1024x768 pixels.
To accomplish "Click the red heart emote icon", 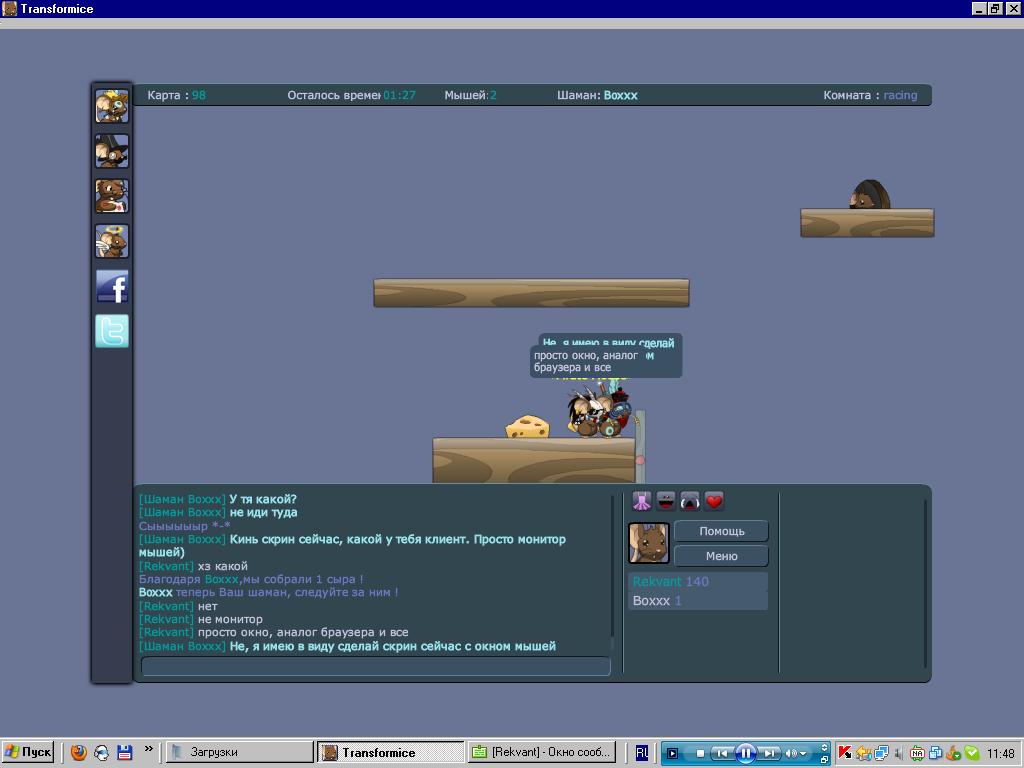I will point(714,501).
